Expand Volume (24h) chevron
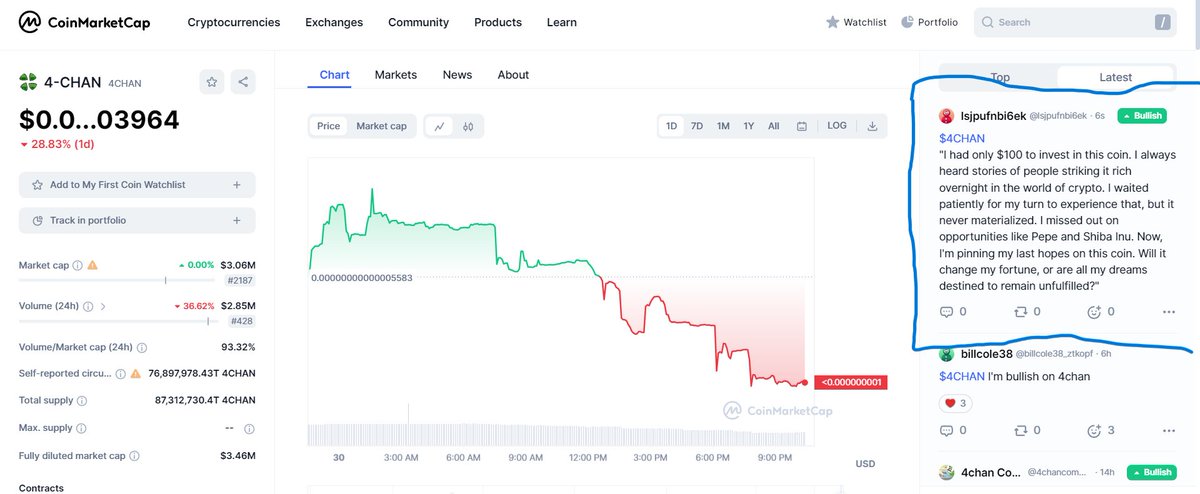Image resolution: width=1200 pixels, height=494 pixels. (102, 306)
